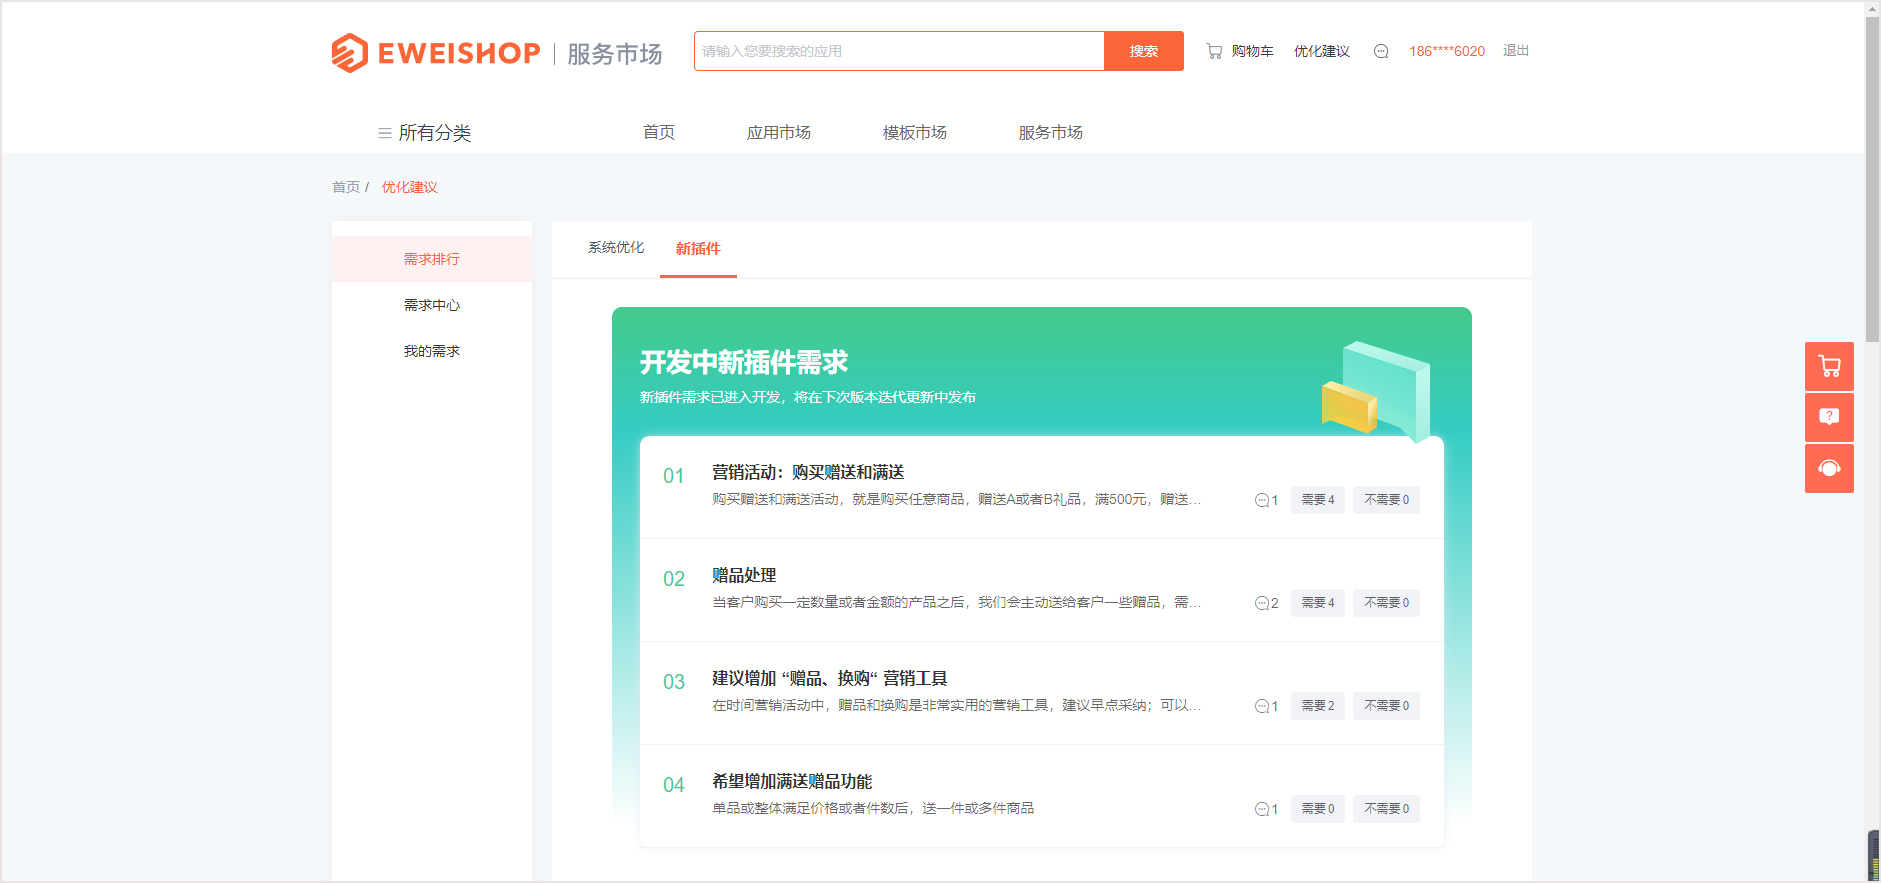Click comment icon on 赠品处理 item

click(x=1262, y=603)
